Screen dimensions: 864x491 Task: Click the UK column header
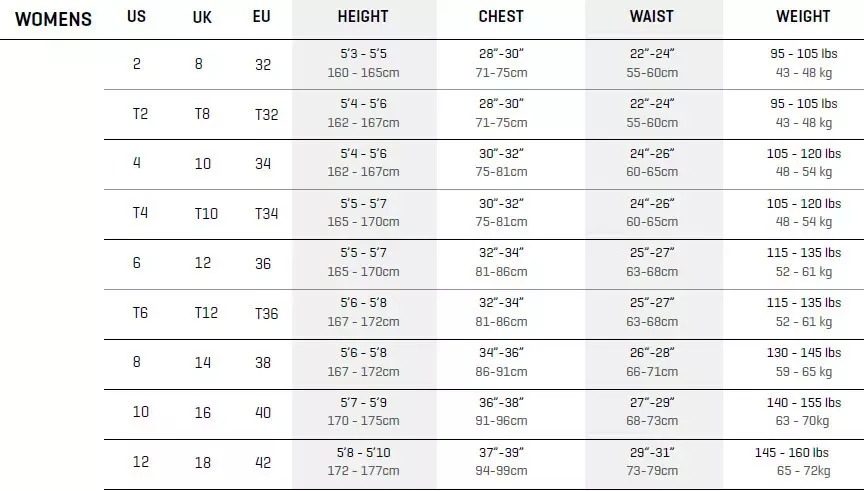202,18
